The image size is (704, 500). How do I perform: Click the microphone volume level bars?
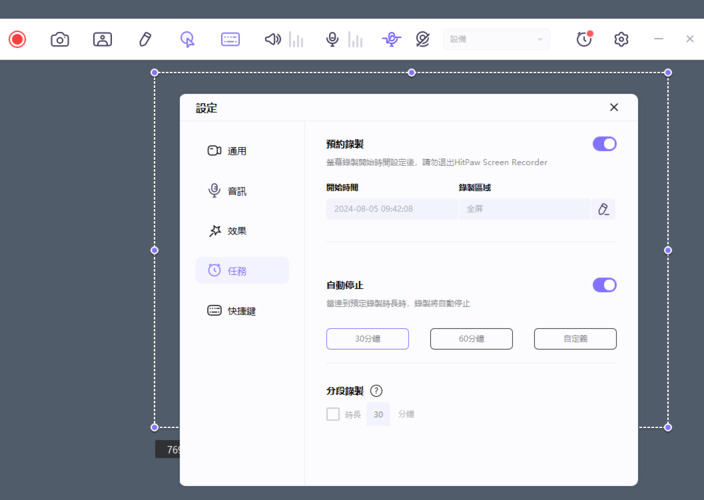pos(355,39)
